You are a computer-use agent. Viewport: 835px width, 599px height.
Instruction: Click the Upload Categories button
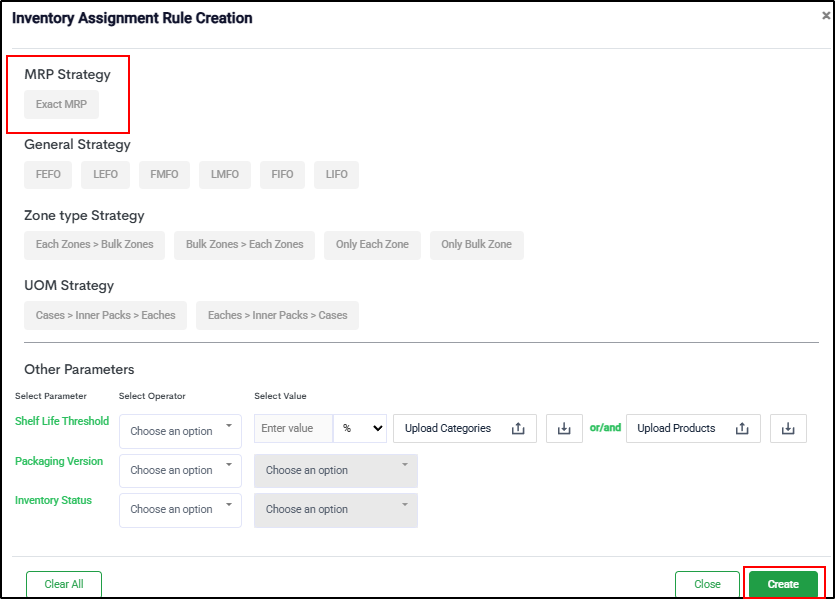tap(464, 428)
